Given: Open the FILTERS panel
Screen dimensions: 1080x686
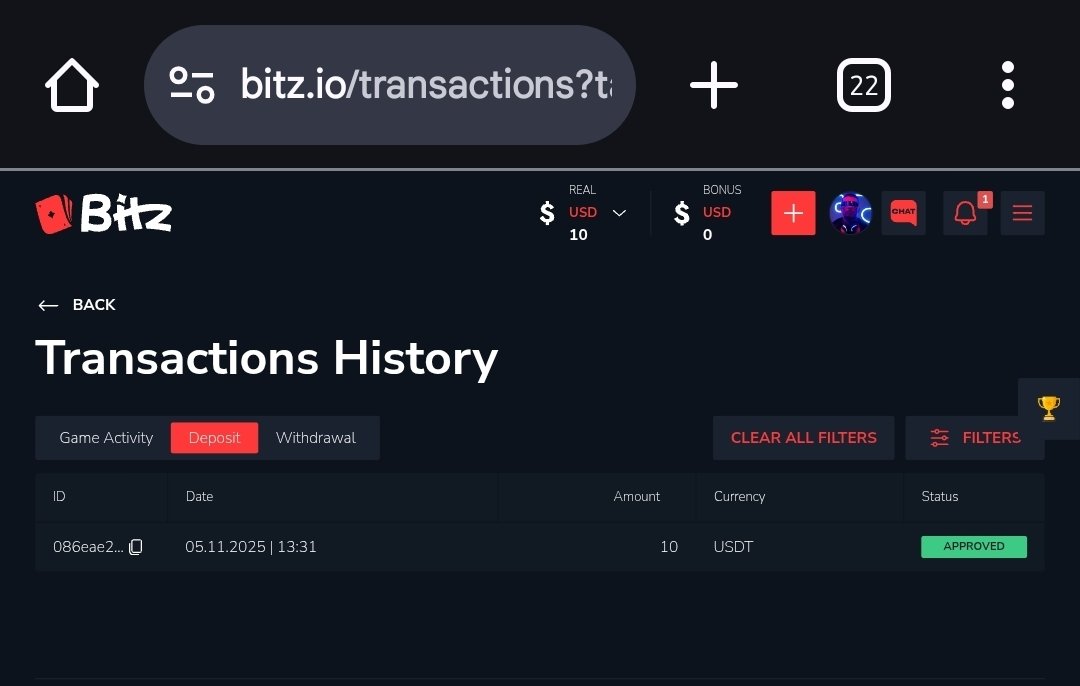Looking at the screenshot, I should (974, 438).
